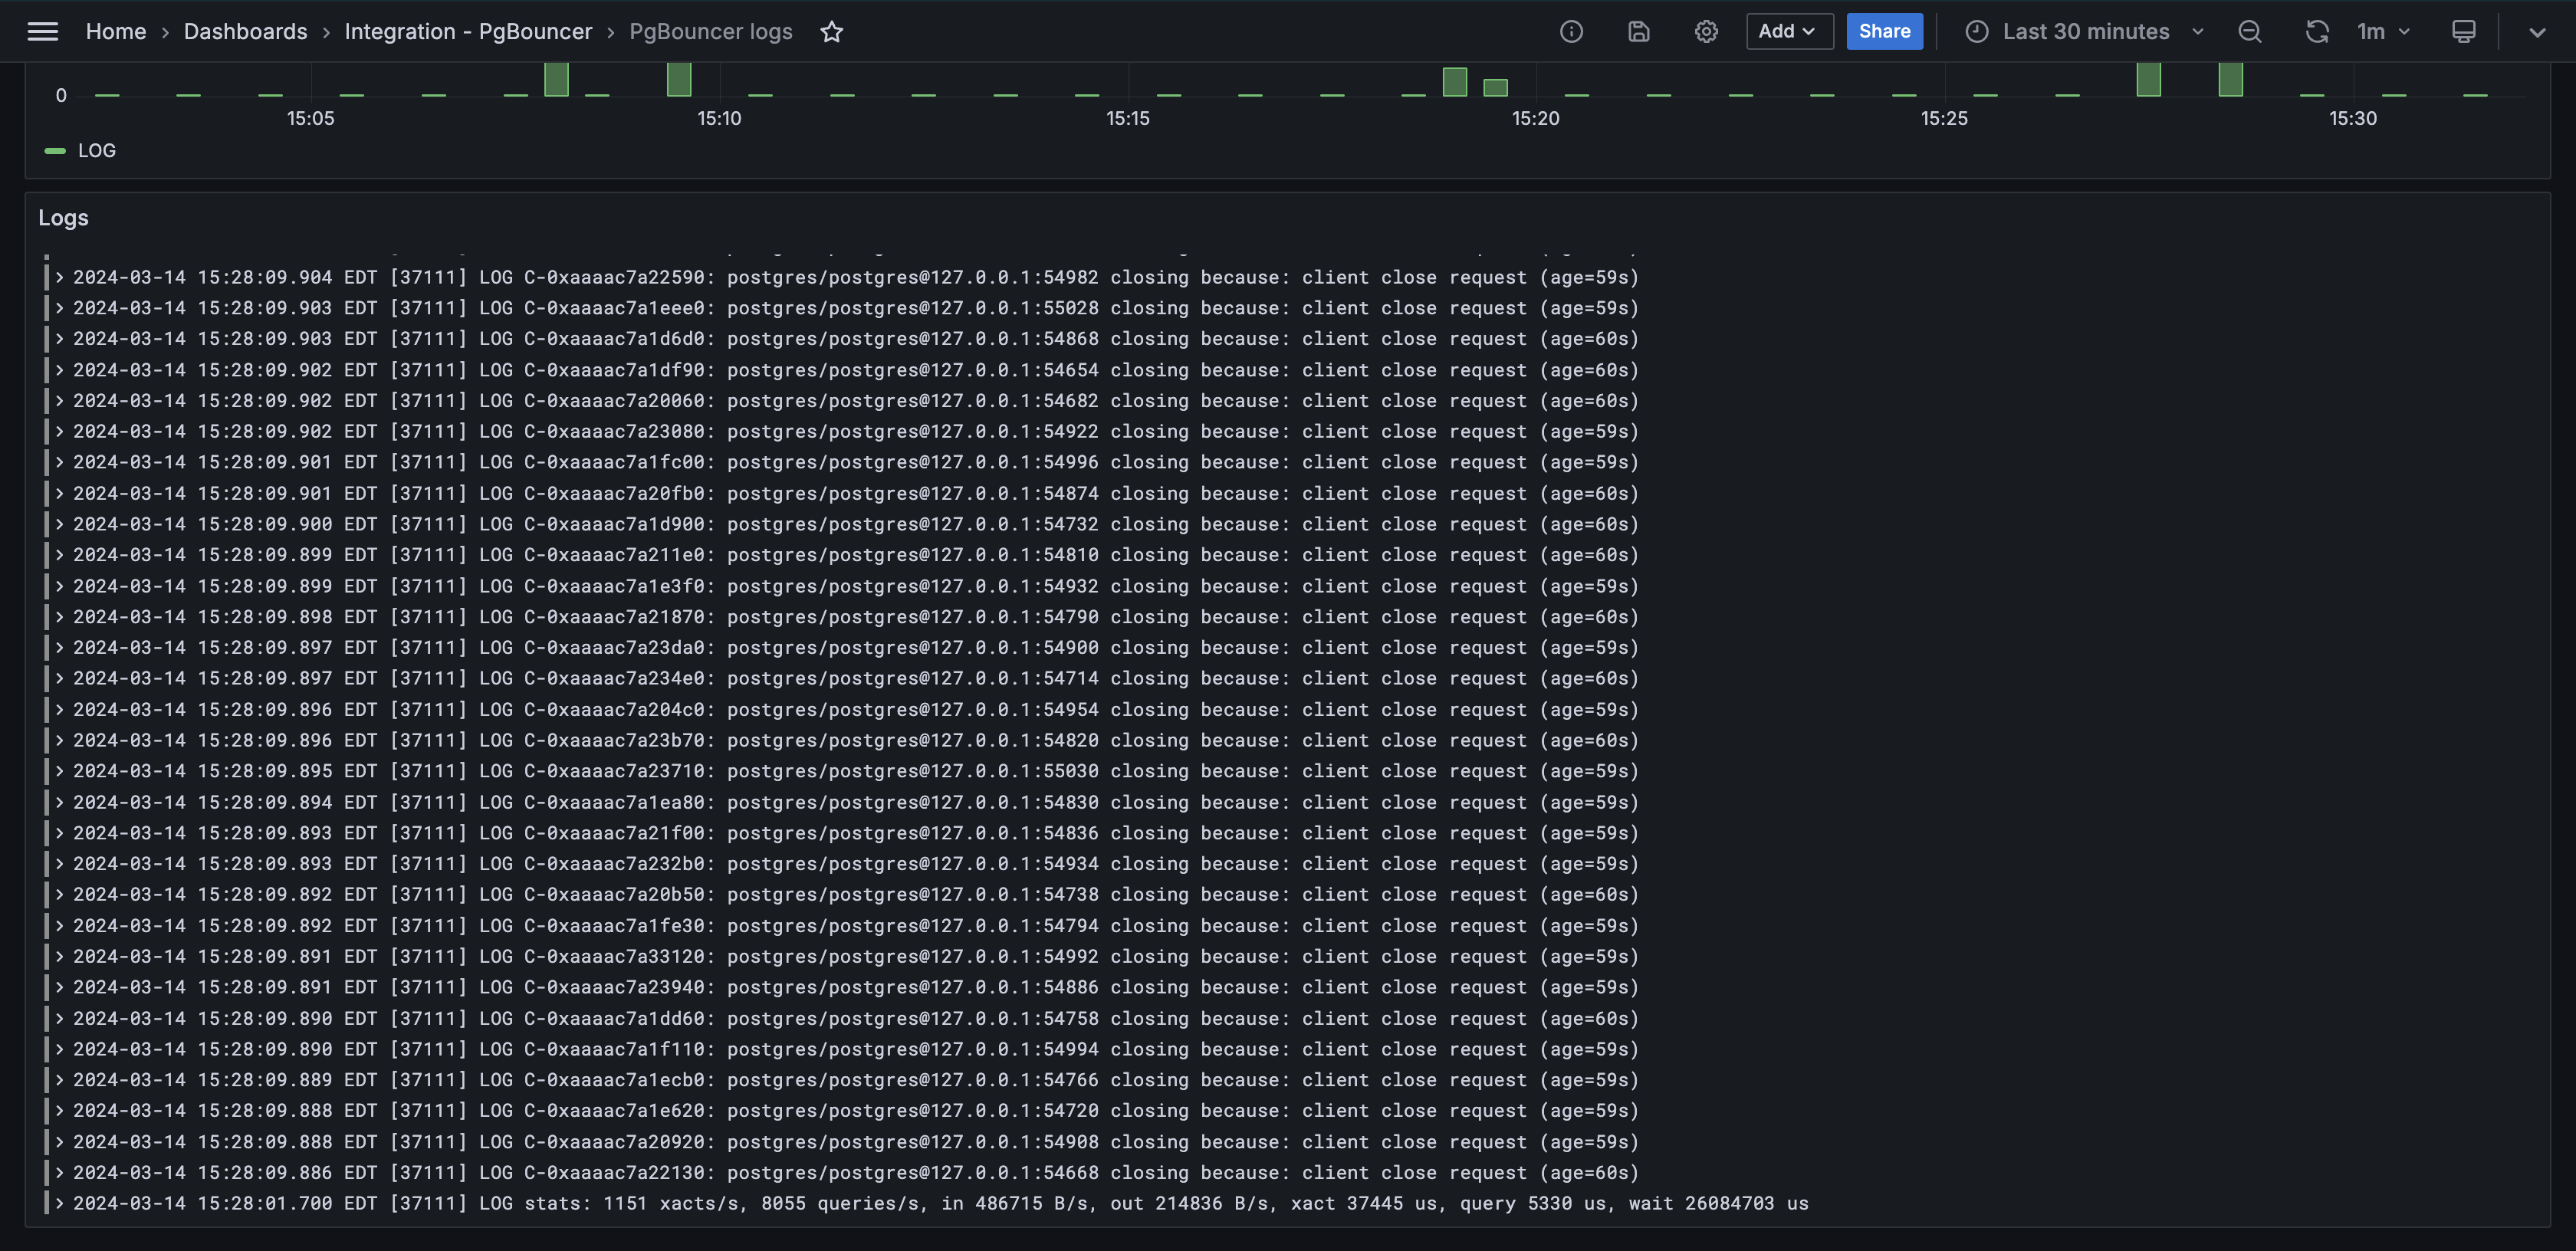Switch to TV kiosk display mode

pos(2463,32)
